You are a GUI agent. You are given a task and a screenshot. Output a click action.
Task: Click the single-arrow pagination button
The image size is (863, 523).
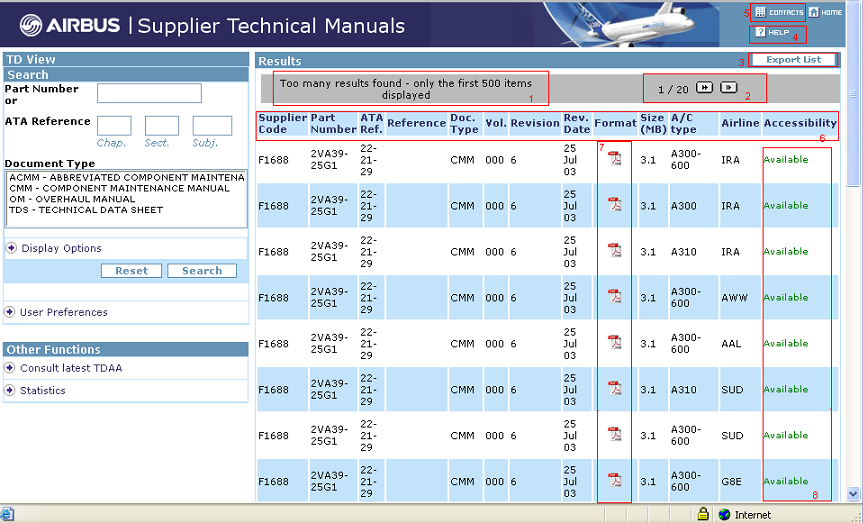pos(729,88)
